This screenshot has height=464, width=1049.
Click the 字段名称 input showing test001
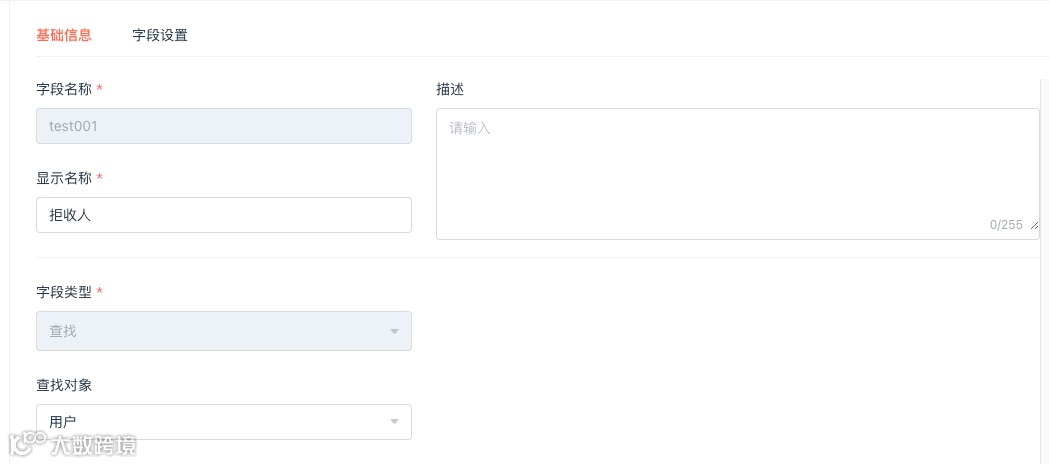tap(223, 126)
